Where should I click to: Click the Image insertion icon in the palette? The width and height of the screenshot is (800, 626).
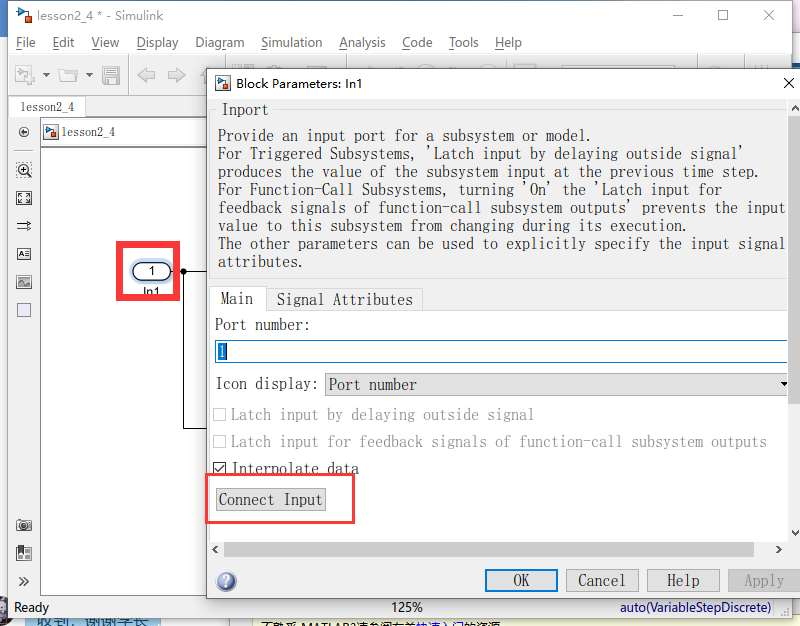coord(23,281)
